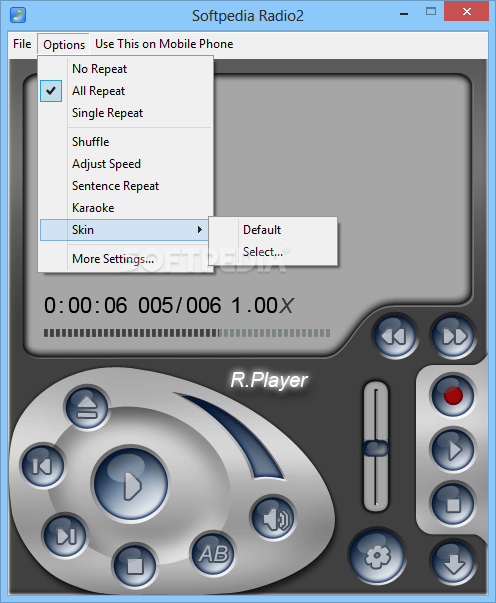The image size is (496, 603).
Task: Choose Single Repeat mode
Action: point(126,113)
